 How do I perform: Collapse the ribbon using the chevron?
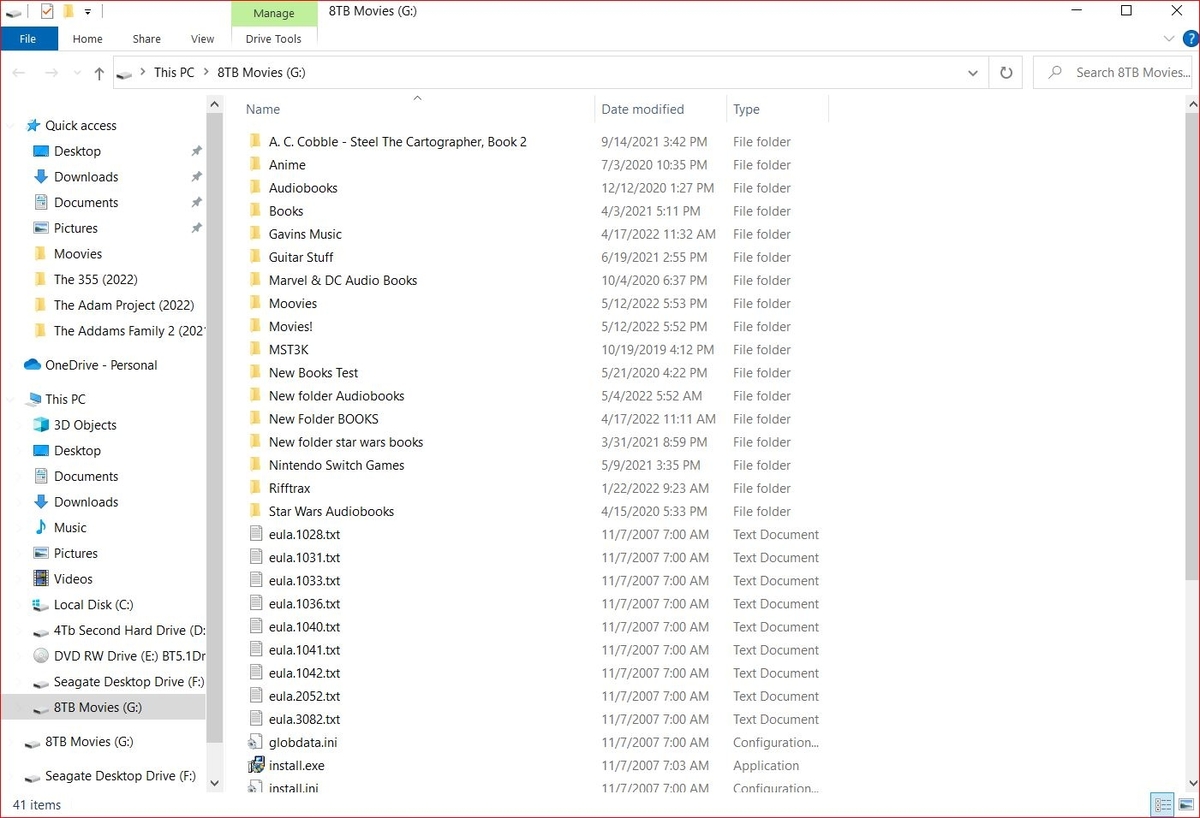coord(1168,38)
